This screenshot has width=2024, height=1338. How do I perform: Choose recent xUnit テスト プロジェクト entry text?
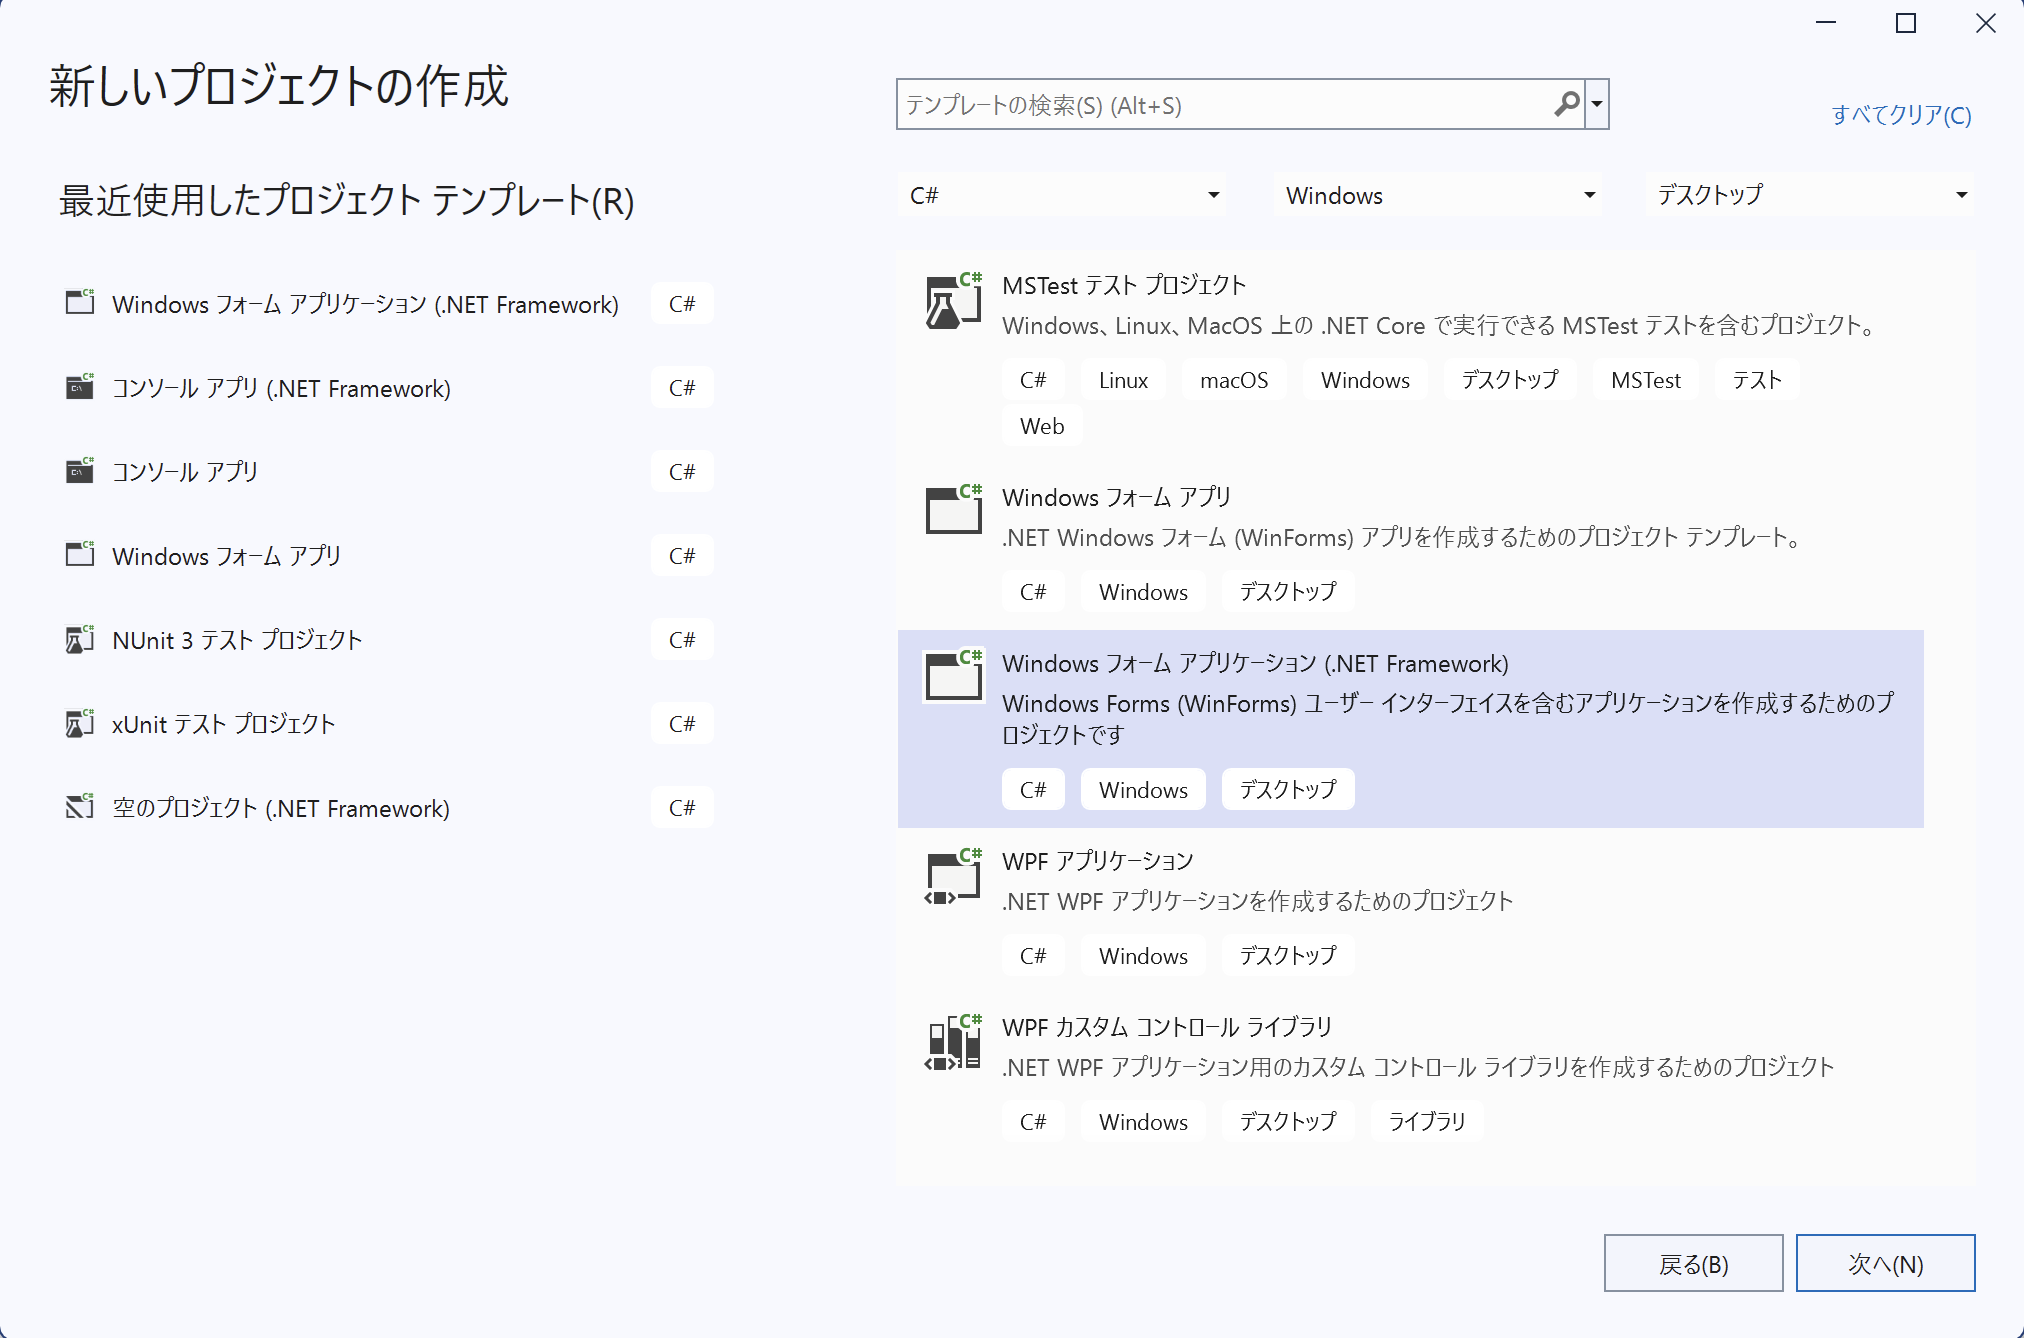[x=224, y=724]
